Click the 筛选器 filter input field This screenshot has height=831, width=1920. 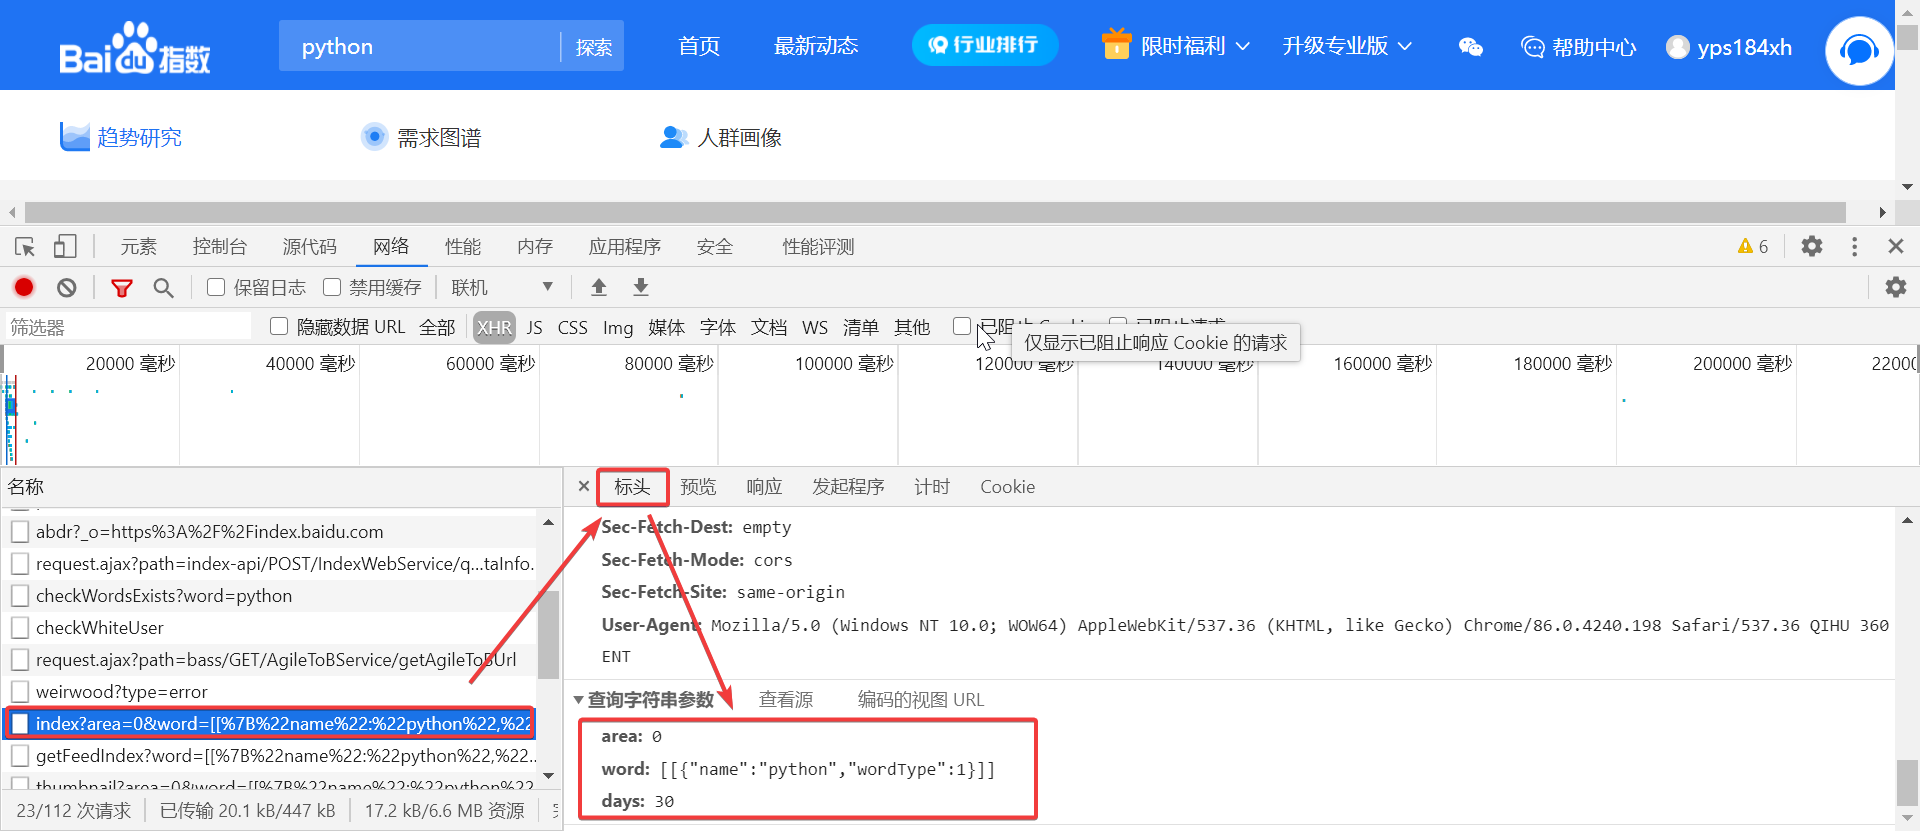[x=129, y=327]
